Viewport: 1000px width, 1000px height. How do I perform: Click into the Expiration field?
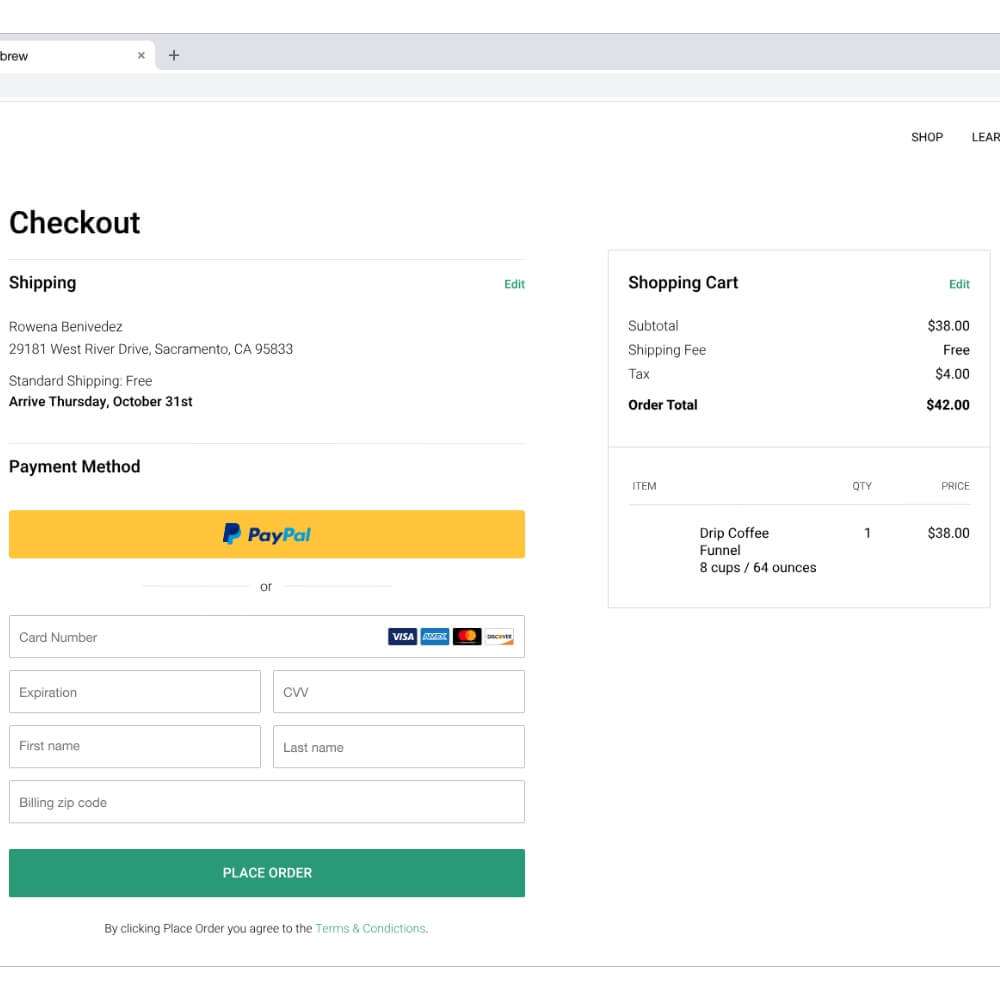[x=135, y=692]
